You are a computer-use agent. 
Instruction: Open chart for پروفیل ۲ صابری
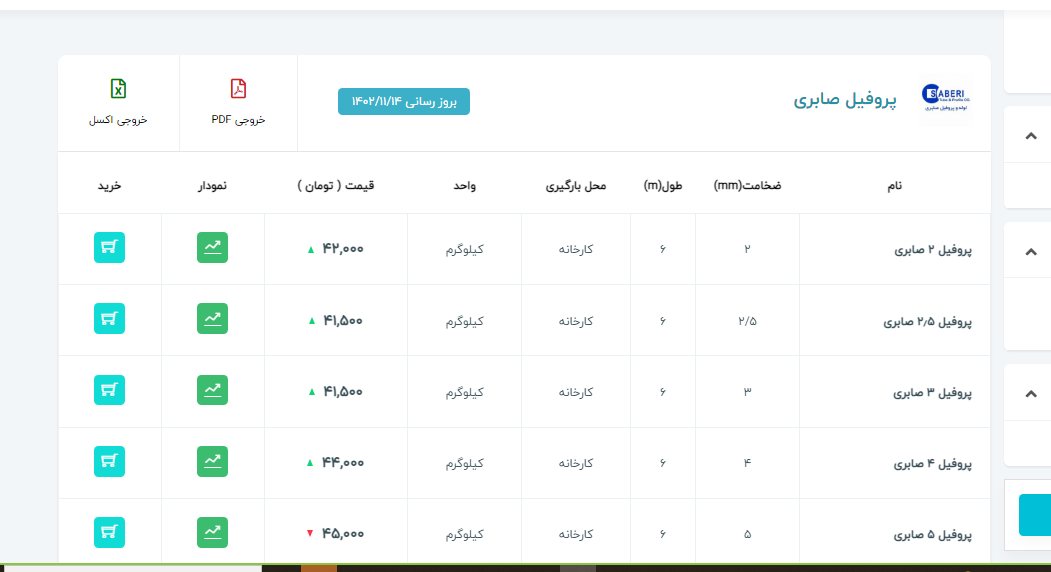coord(212,247)
